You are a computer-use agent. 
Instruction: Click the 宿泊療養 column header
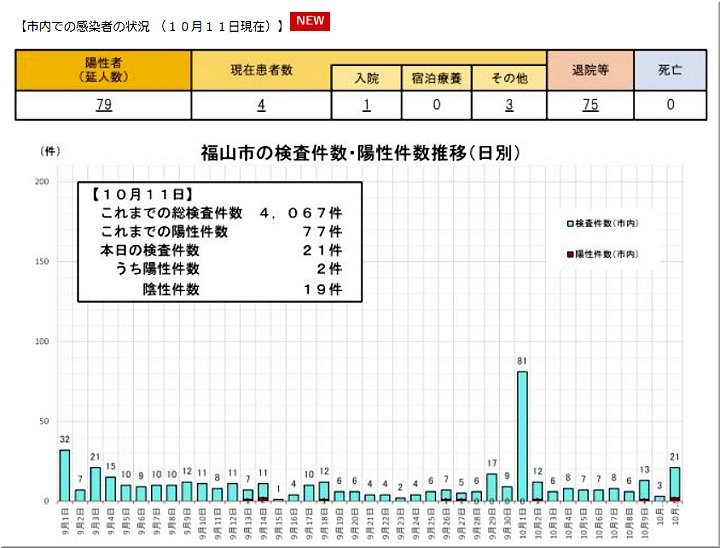pyautogui.click(x=437, y=78)
